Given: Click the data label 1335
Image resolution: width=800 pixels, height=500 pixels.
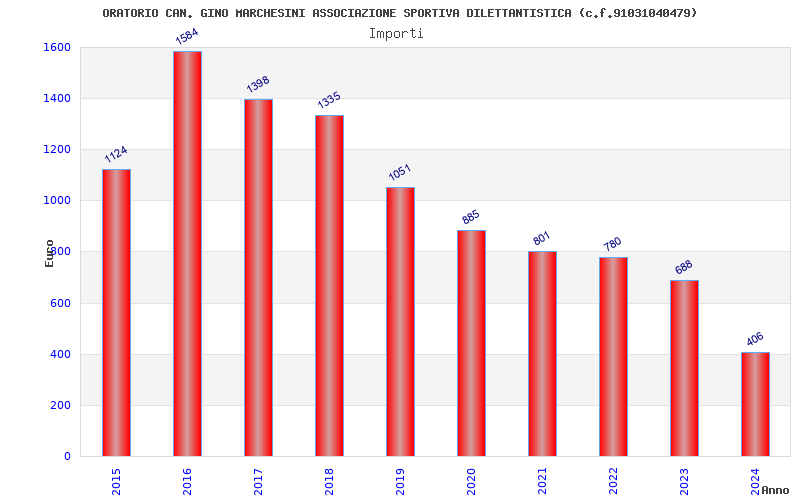Looking at the screenshot, I should pos(329,101).
